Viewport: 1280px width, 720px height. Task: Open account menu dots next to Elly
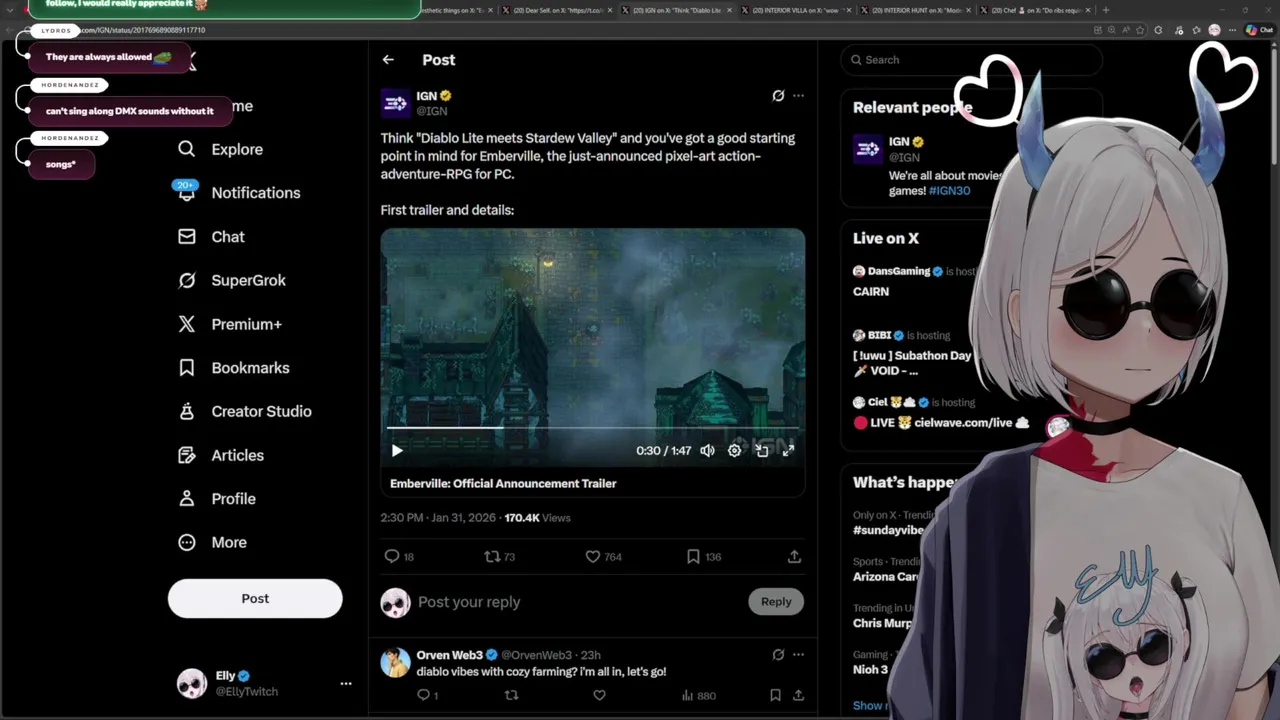[346, 684]
